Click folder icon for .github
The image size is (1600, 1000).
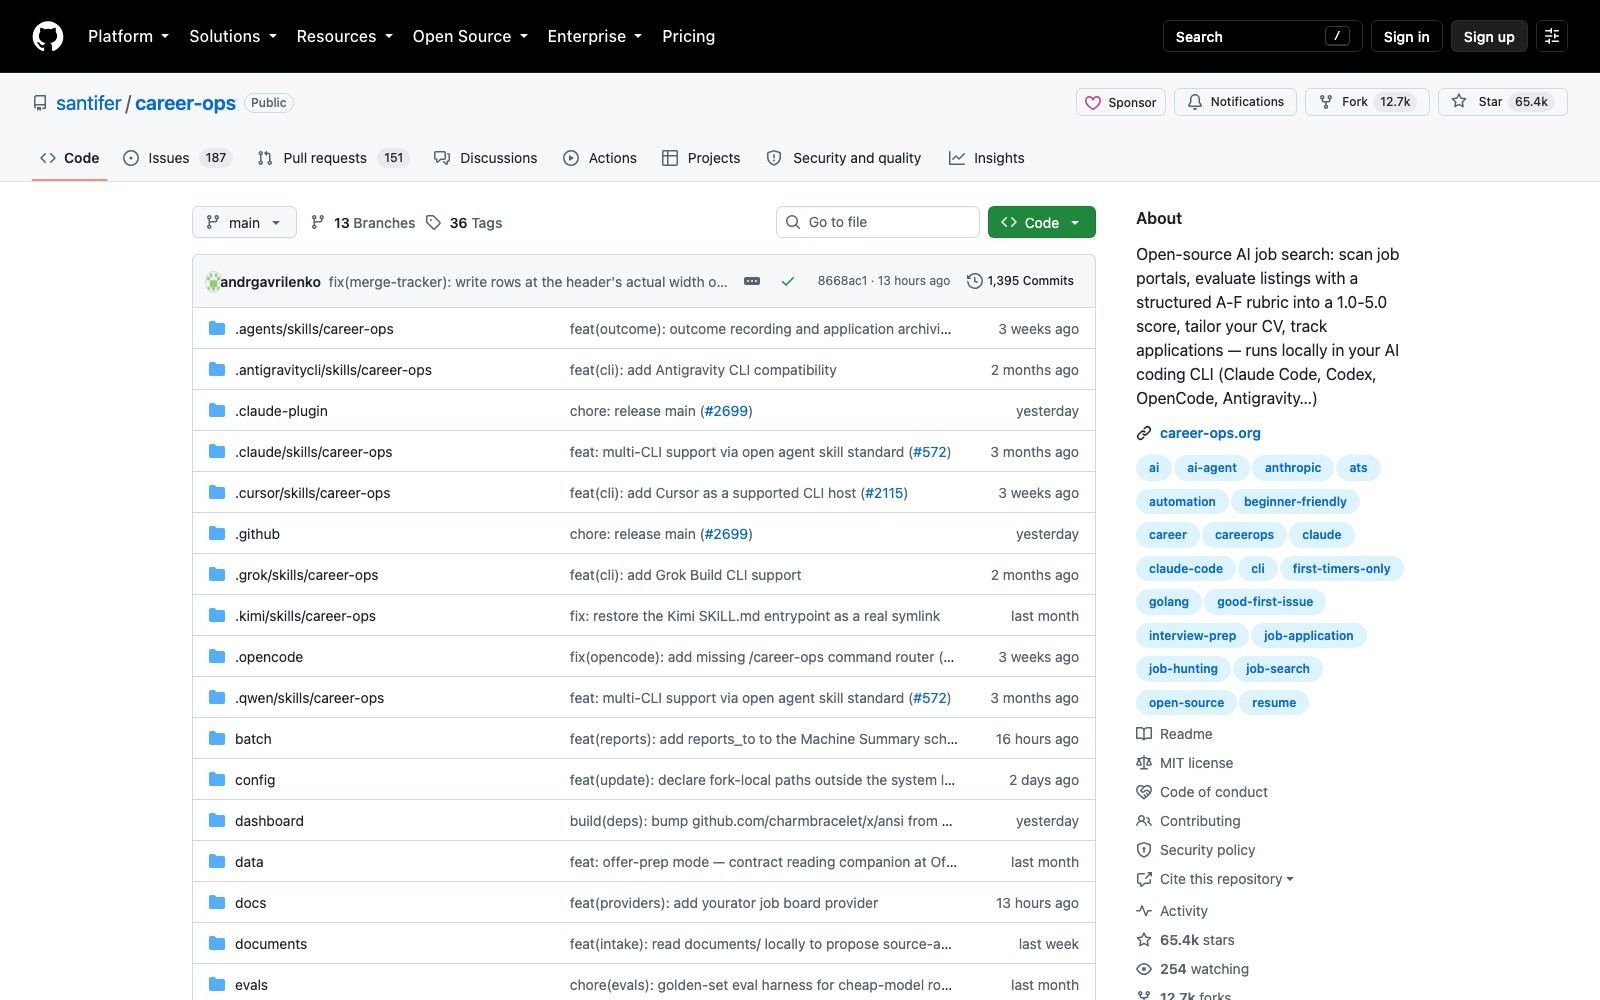pos(217,533)
